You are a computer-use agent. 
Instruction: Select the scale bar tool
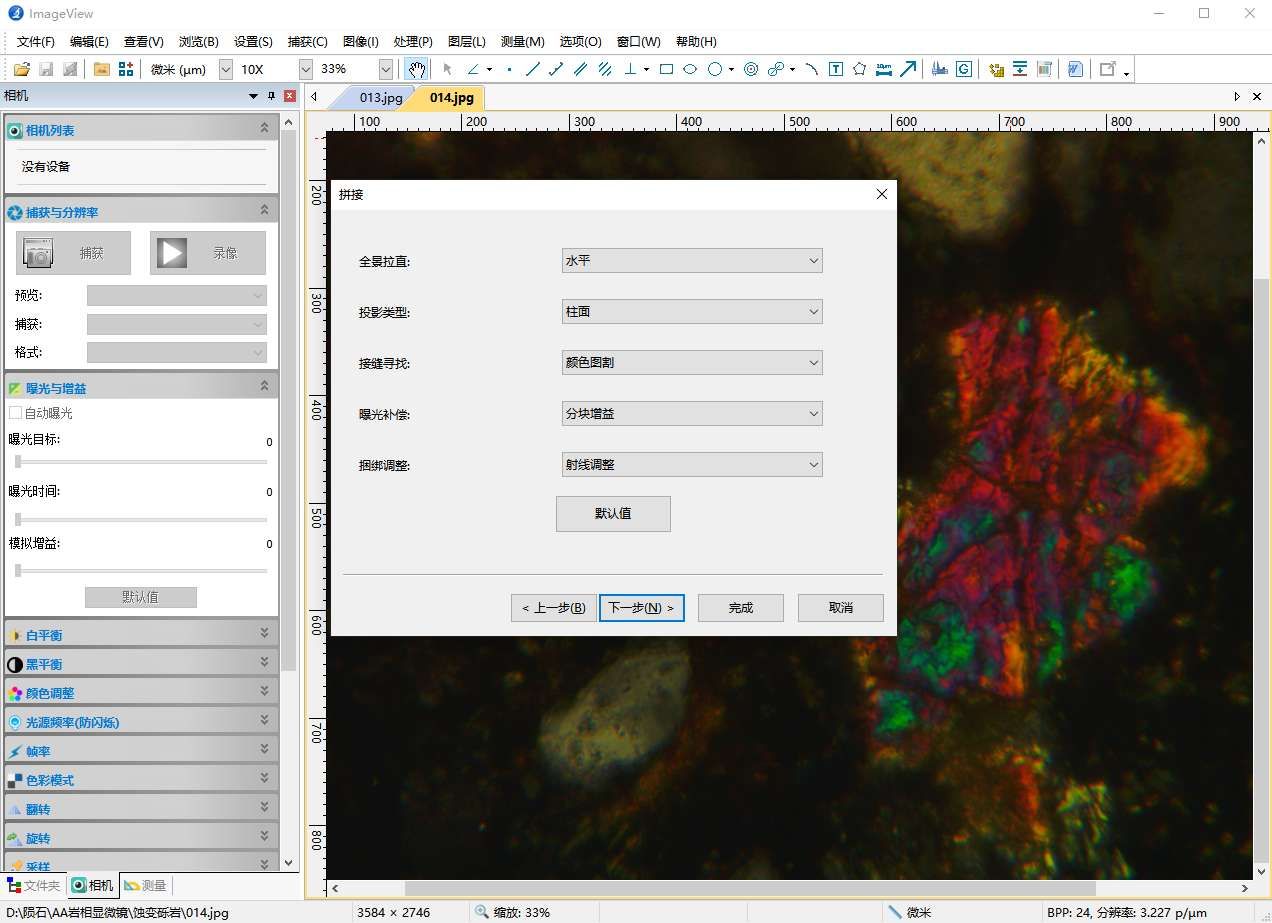(x=884, y=69)
